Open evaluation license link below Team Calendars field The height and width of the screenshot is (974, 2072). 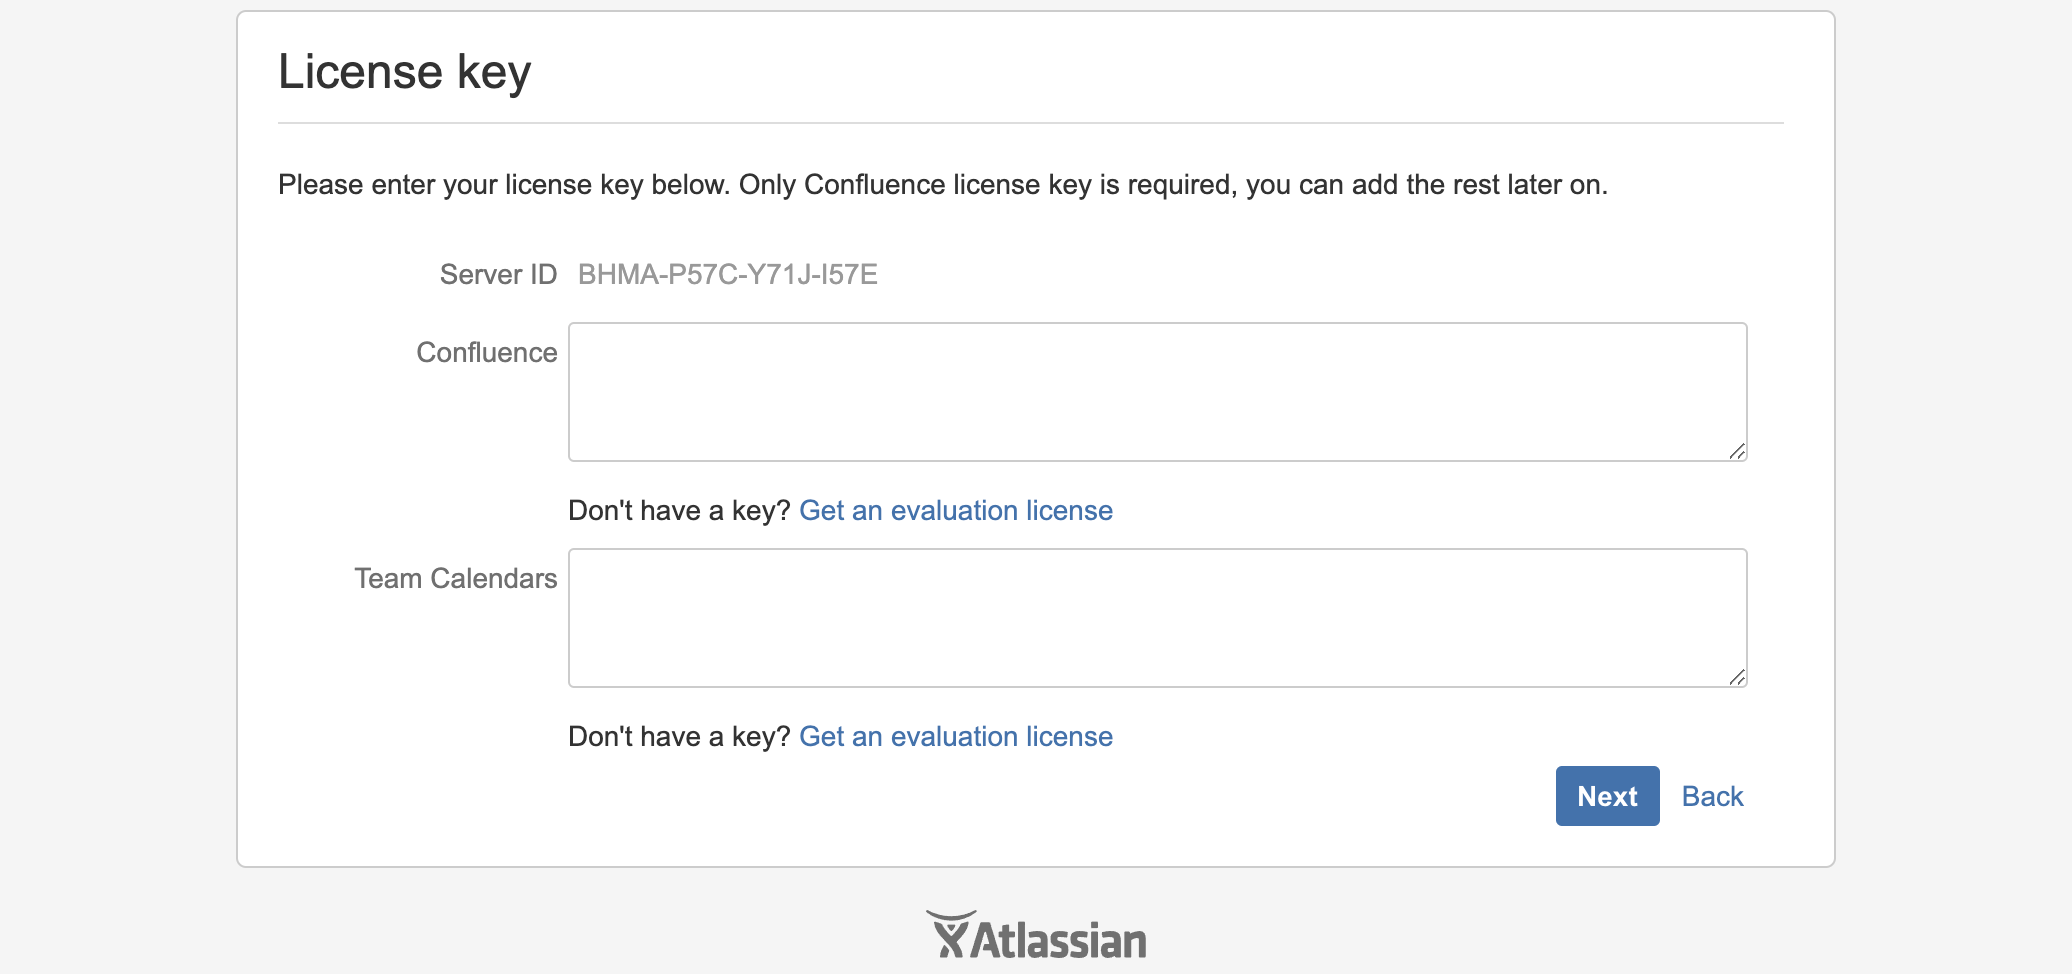[x=955, y=737]
